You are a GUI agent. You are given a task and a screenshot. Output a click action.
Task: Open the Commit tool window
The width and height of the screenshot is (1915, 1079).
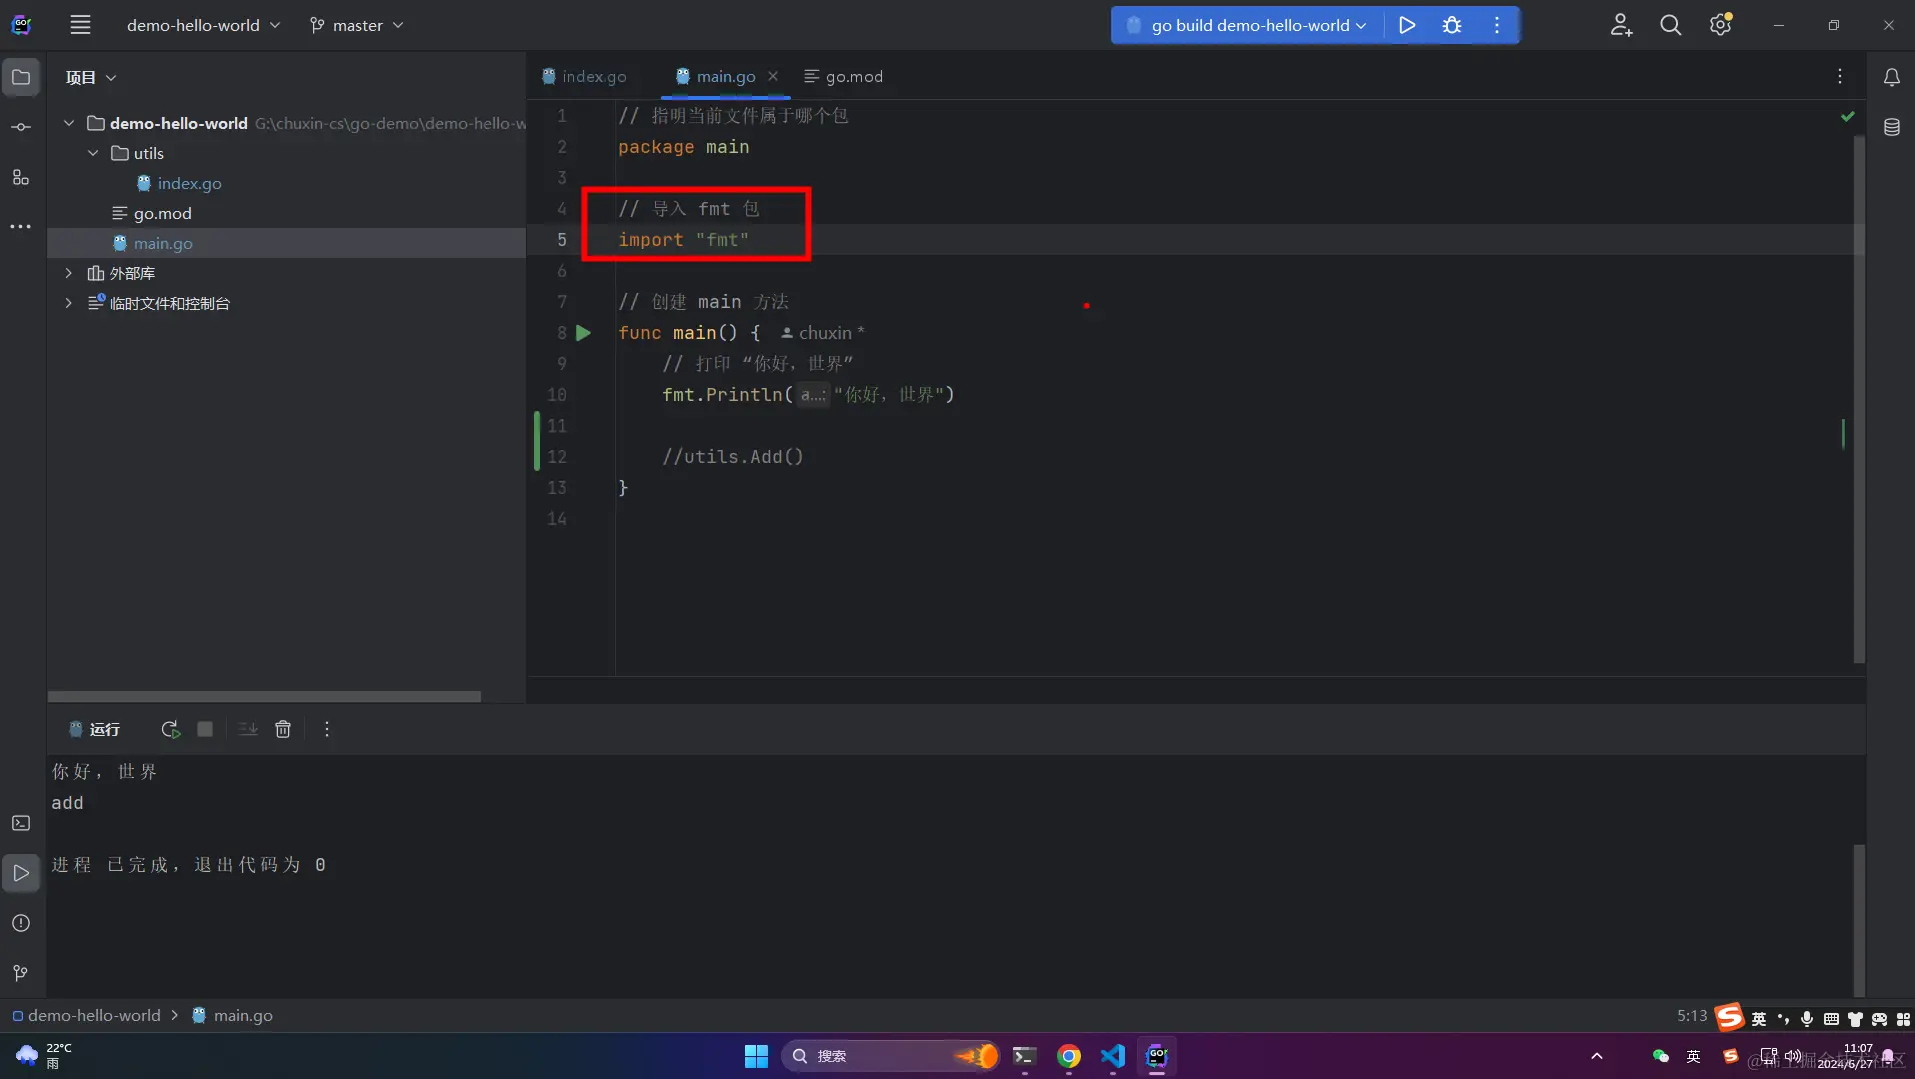(21, 127)
